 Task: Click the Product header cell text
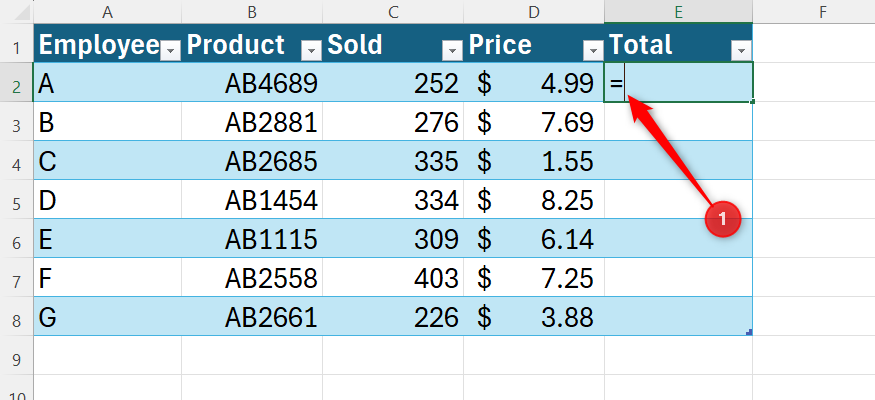click(235, 45)
